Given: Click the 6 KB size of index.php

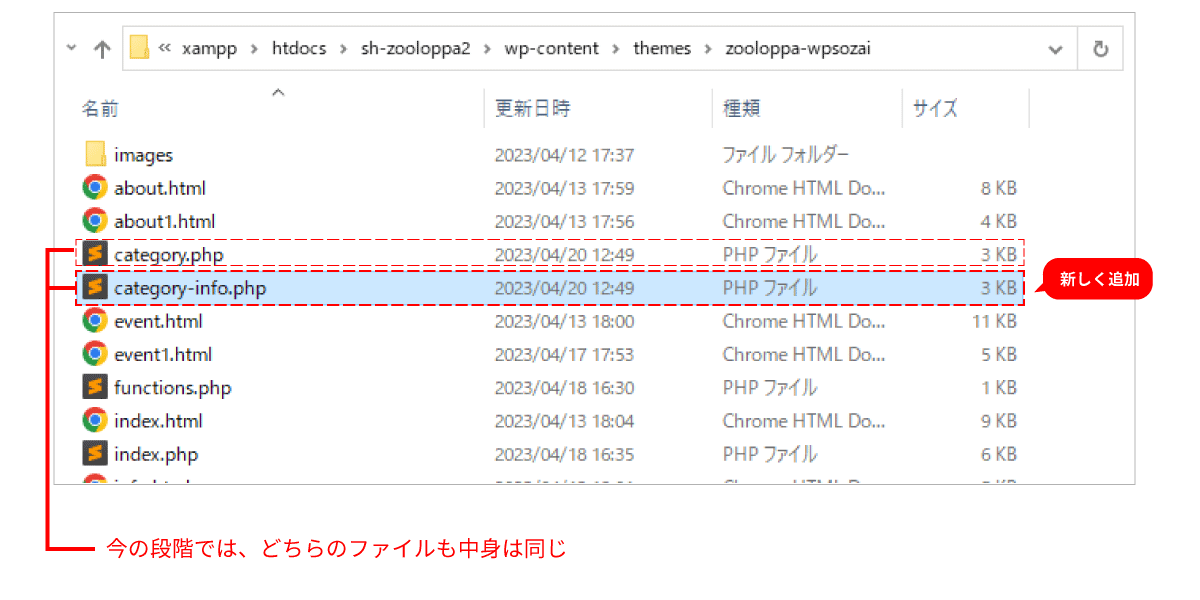Looking at the screenshot, I should click(999, 454).
